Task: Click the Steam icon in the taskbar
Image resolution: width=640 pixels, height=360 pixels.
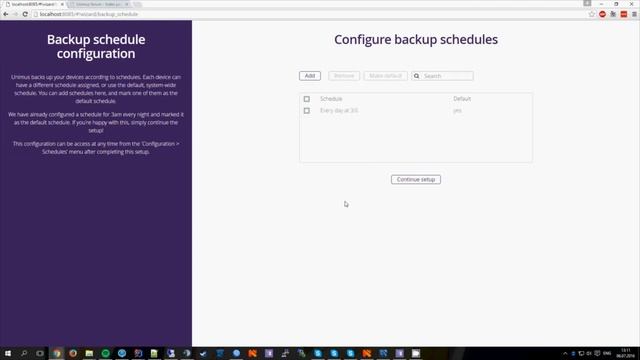Action: [x=187, y=353]
